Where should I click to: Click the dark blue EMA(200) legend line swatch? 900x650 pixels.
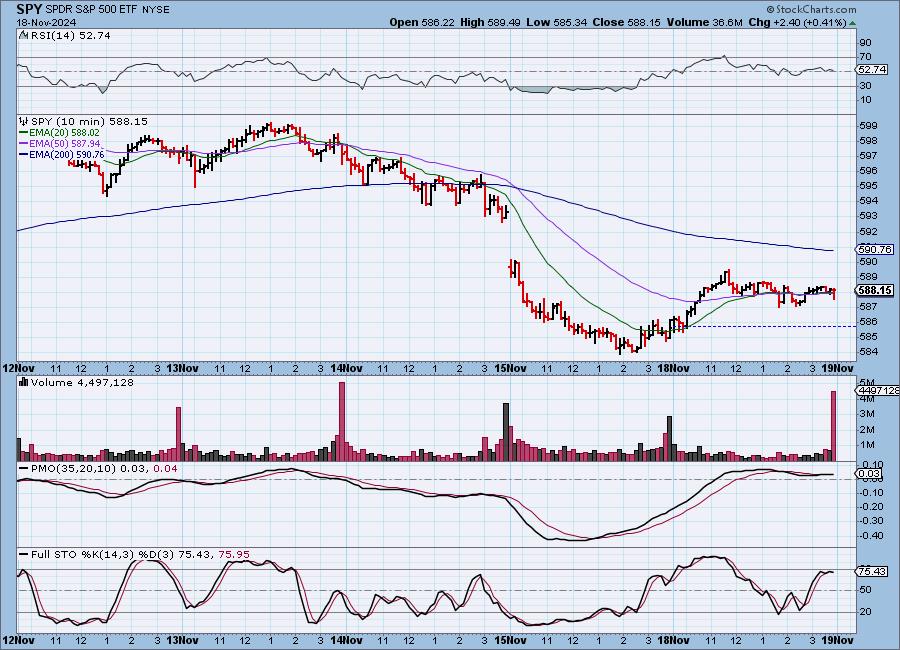(24, 154)
